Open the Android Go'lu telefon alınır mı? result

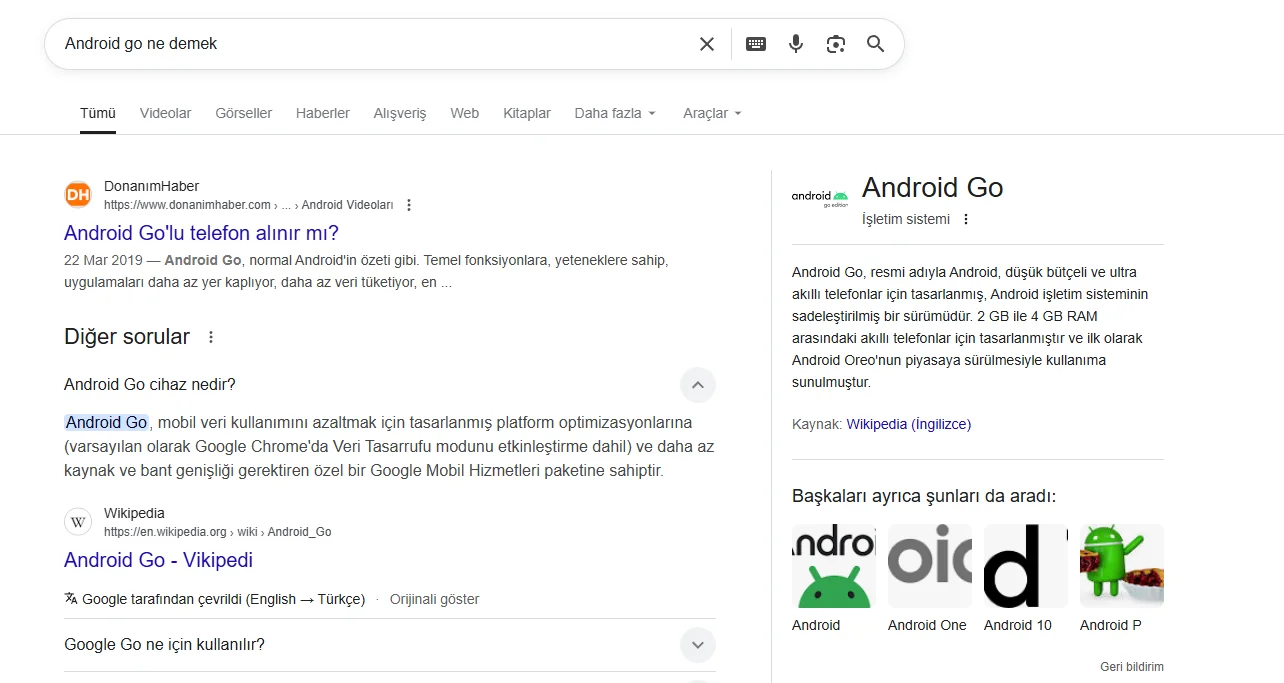pos(201,233)
